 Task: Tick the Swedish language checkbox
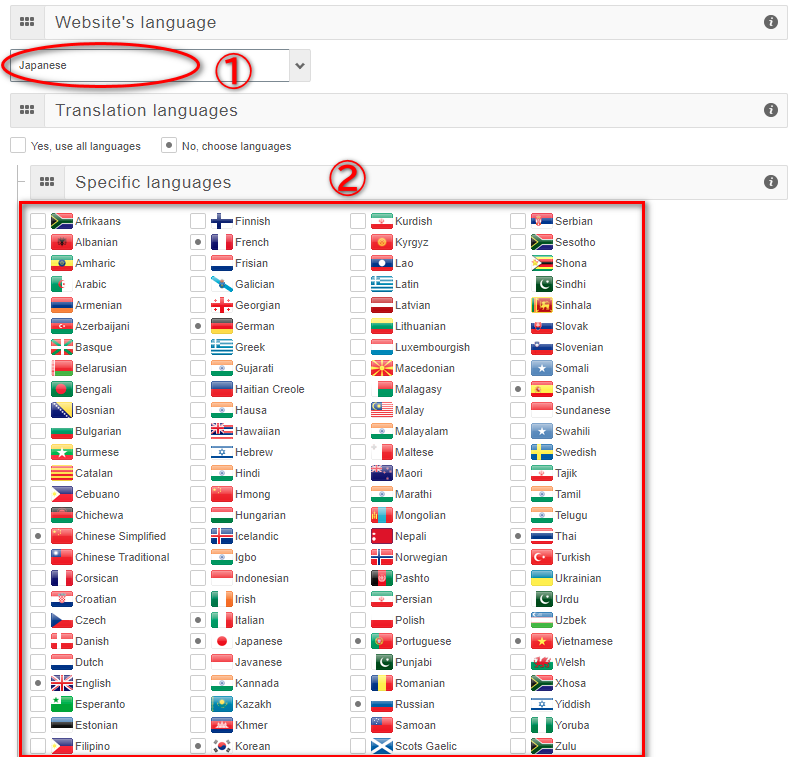click(518, 452)
